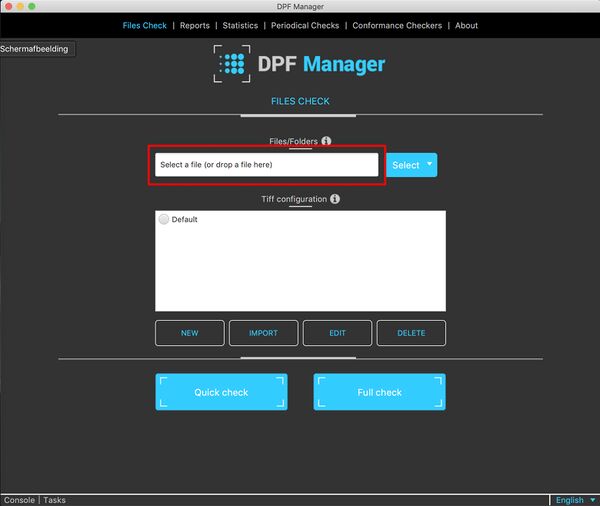The height and width of the screenshot is (506, 600).
Task: Click the IMPORT configuration button
Action: [x=263, y=333]
